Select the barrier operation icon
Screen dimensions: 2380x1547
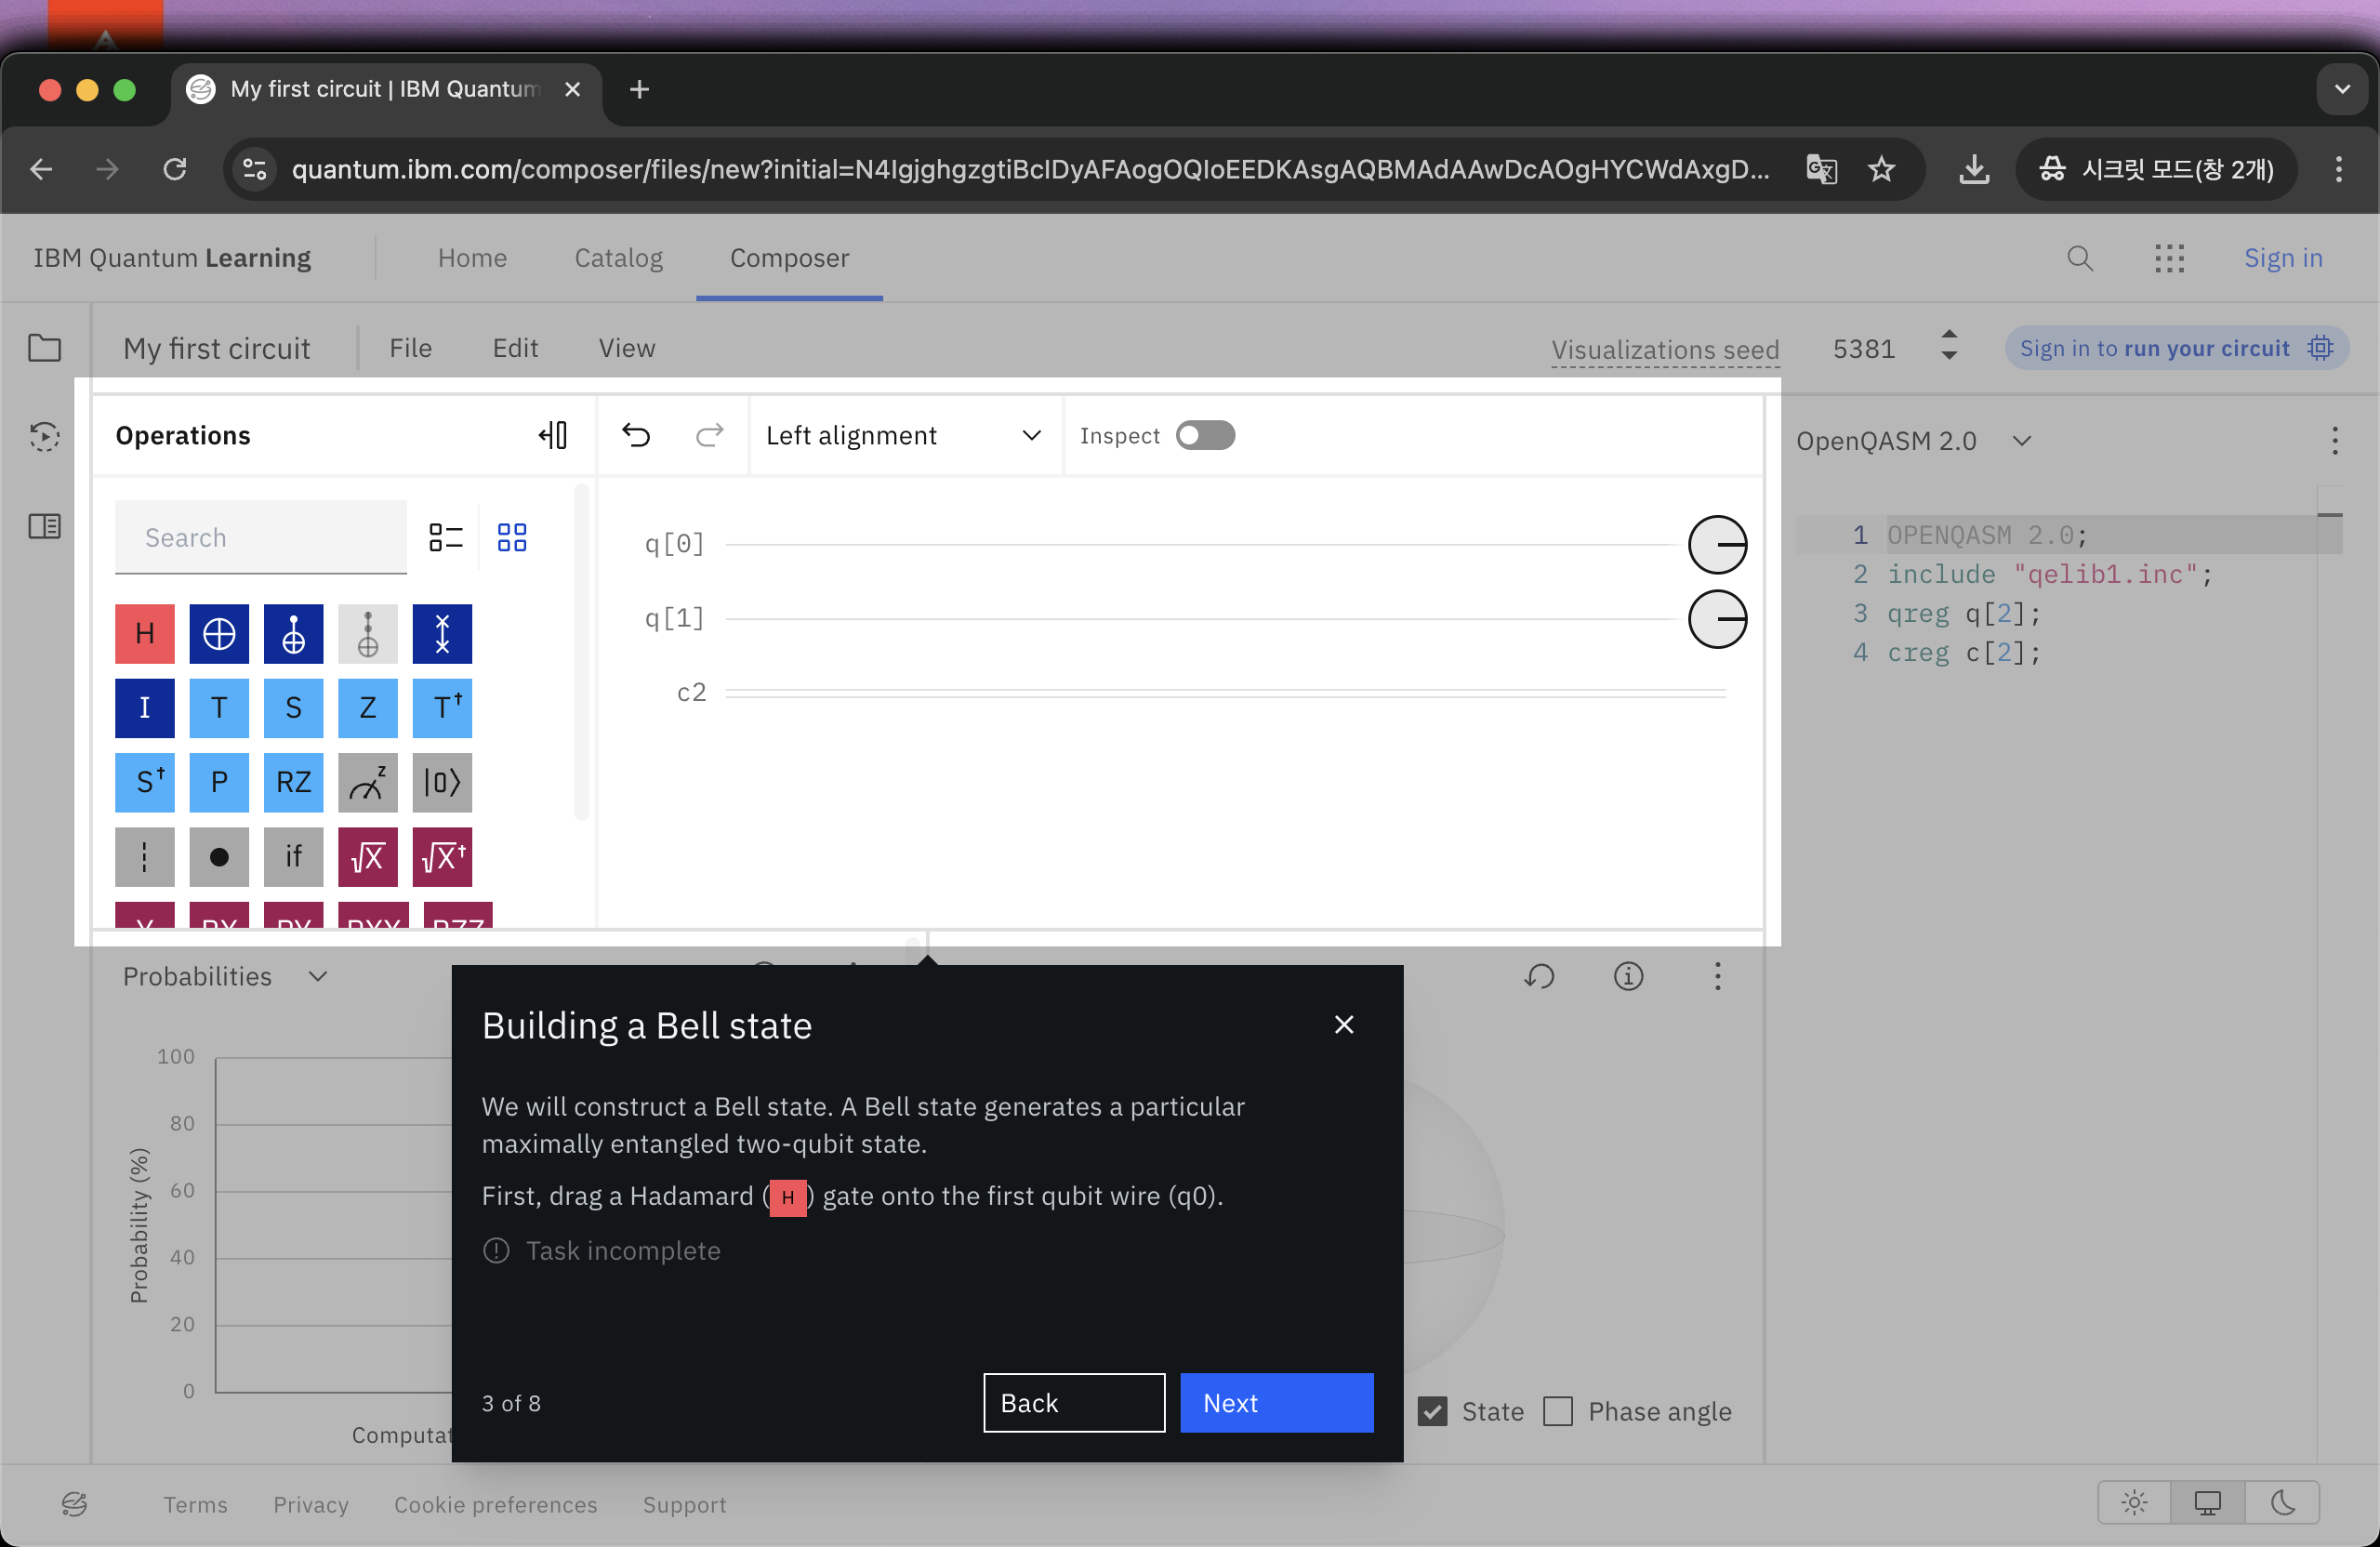click(144, 857)
